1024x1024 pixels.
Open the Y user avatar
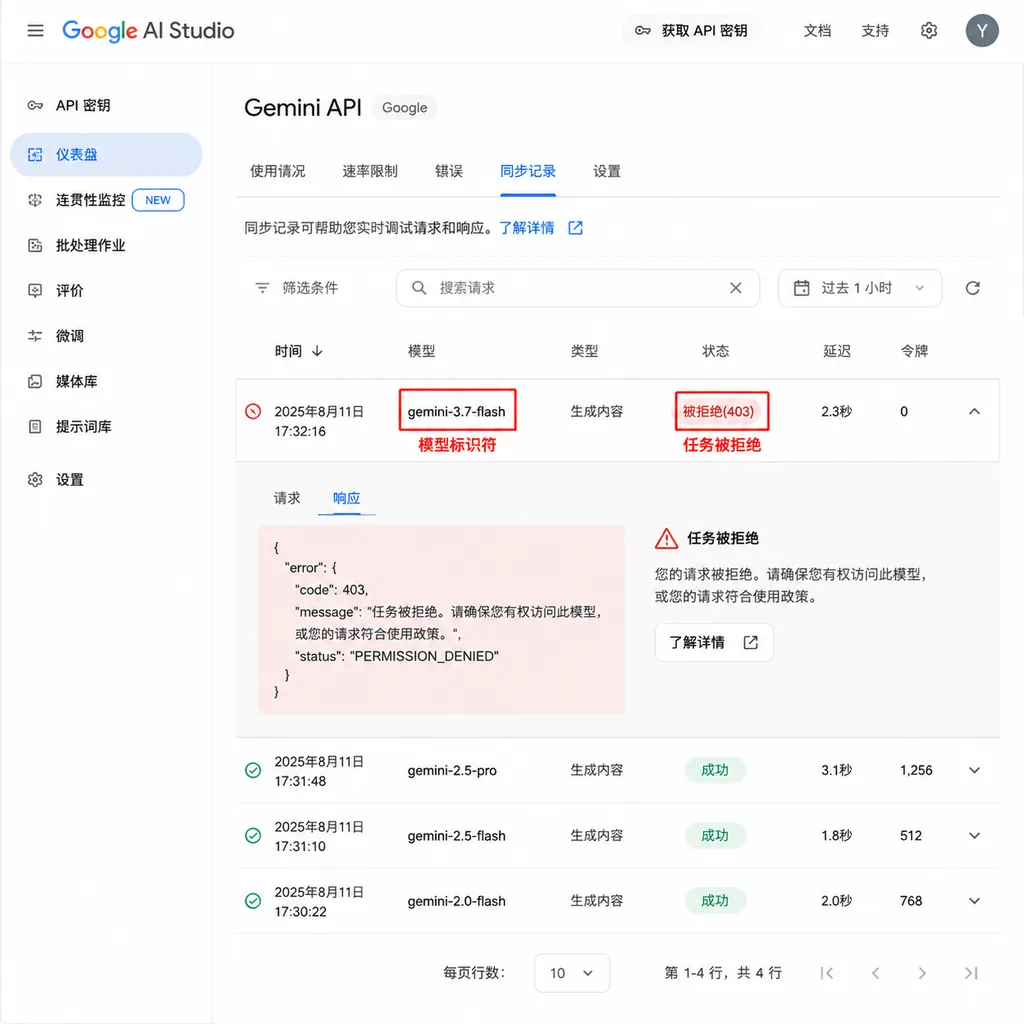[x=982, y=31]
